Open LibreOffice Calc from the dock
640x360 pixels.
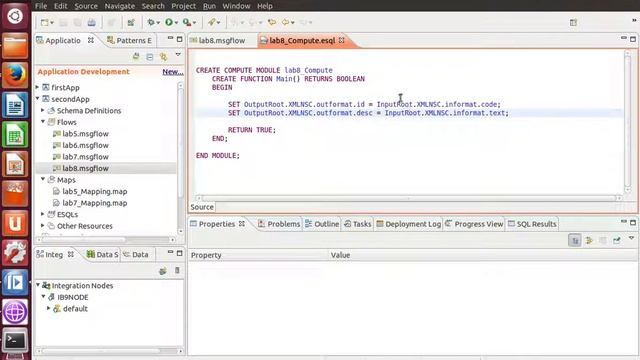pos(15,134)
